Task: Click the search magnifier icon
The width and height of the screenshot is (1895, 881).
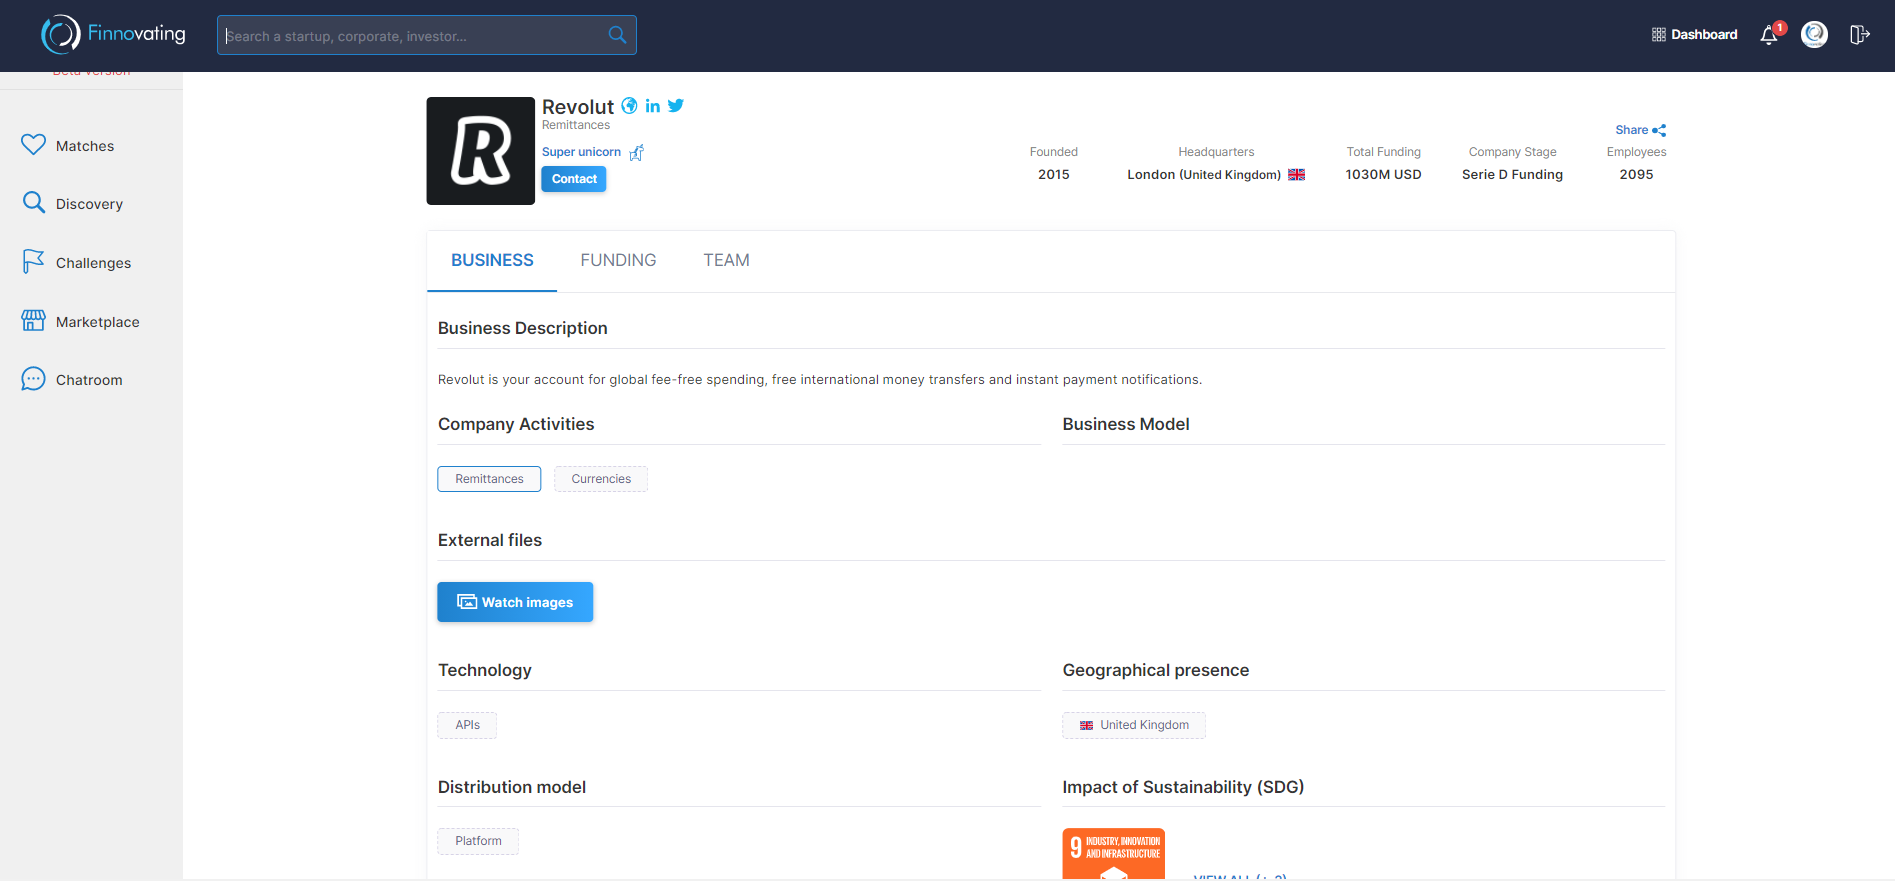Action: pos(618,35)
